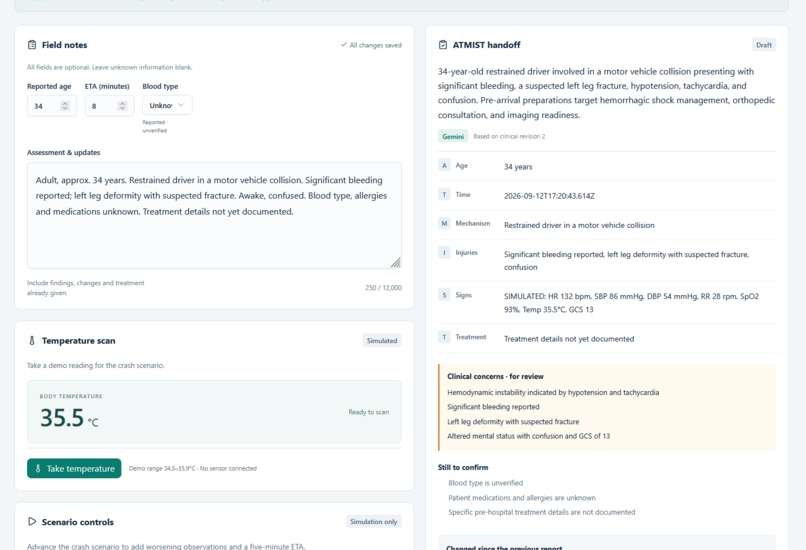
Task: Click the Significant bleeding reported concern line
Action: (x=493, y=407)
